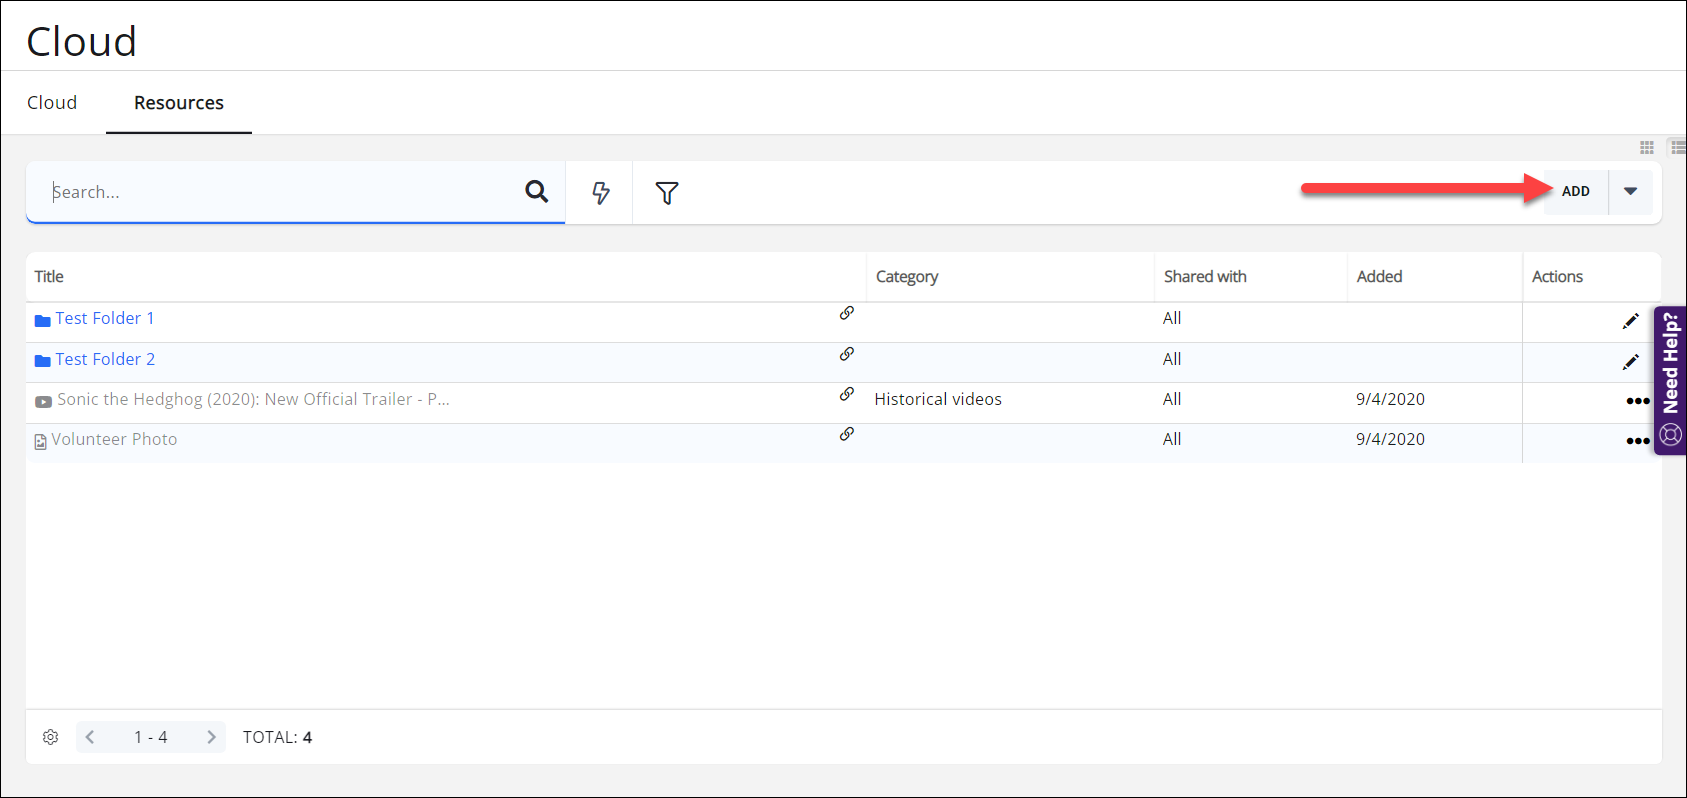This screenshot has width=1687, height=798.
Task: Click the 9/4/2020 date for Volunteer Photo
Action: pos(1390,439)
